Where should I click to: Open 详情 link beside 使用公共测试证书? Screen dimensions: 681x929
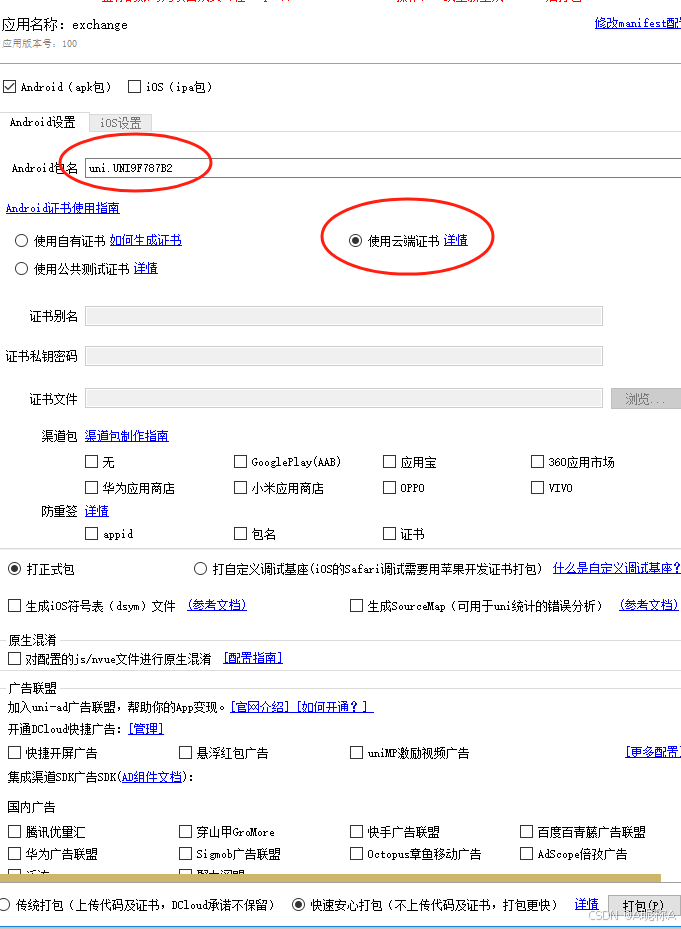click(146, 268)
